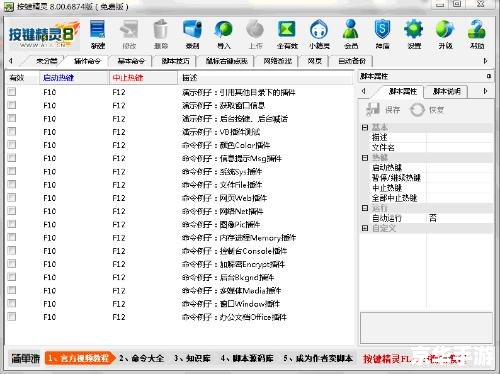
Task: Click the 删除 trash can toolbar icon
Action: tap(161, 34)
